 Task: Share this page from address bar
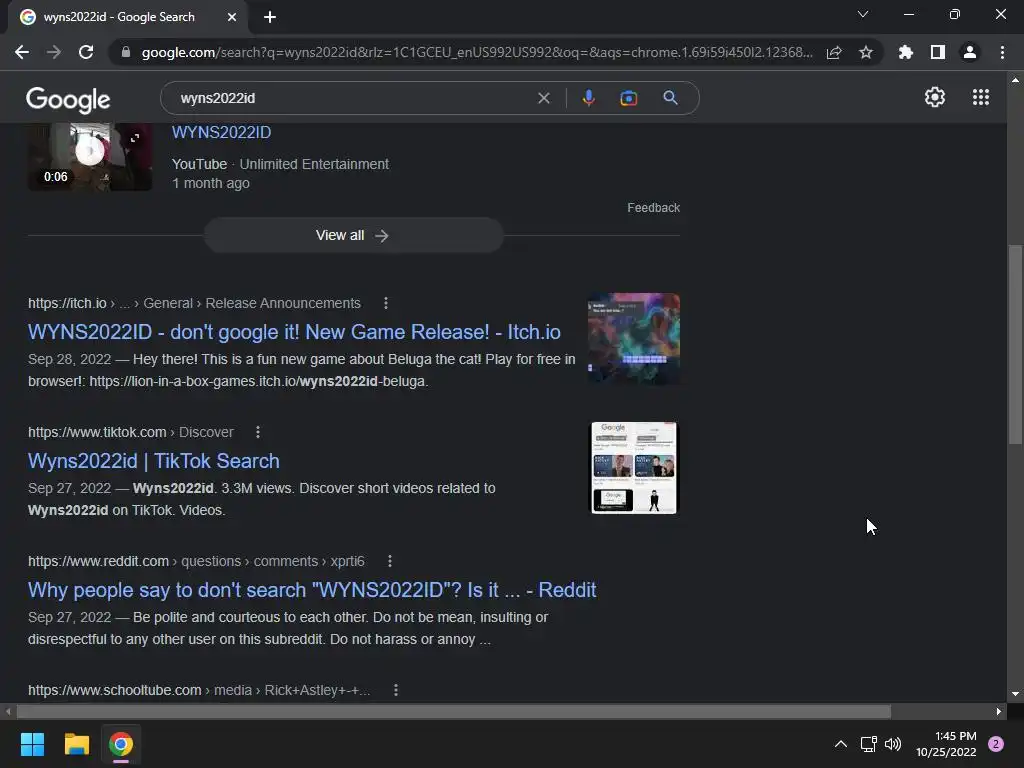click(x=834, y=52)
